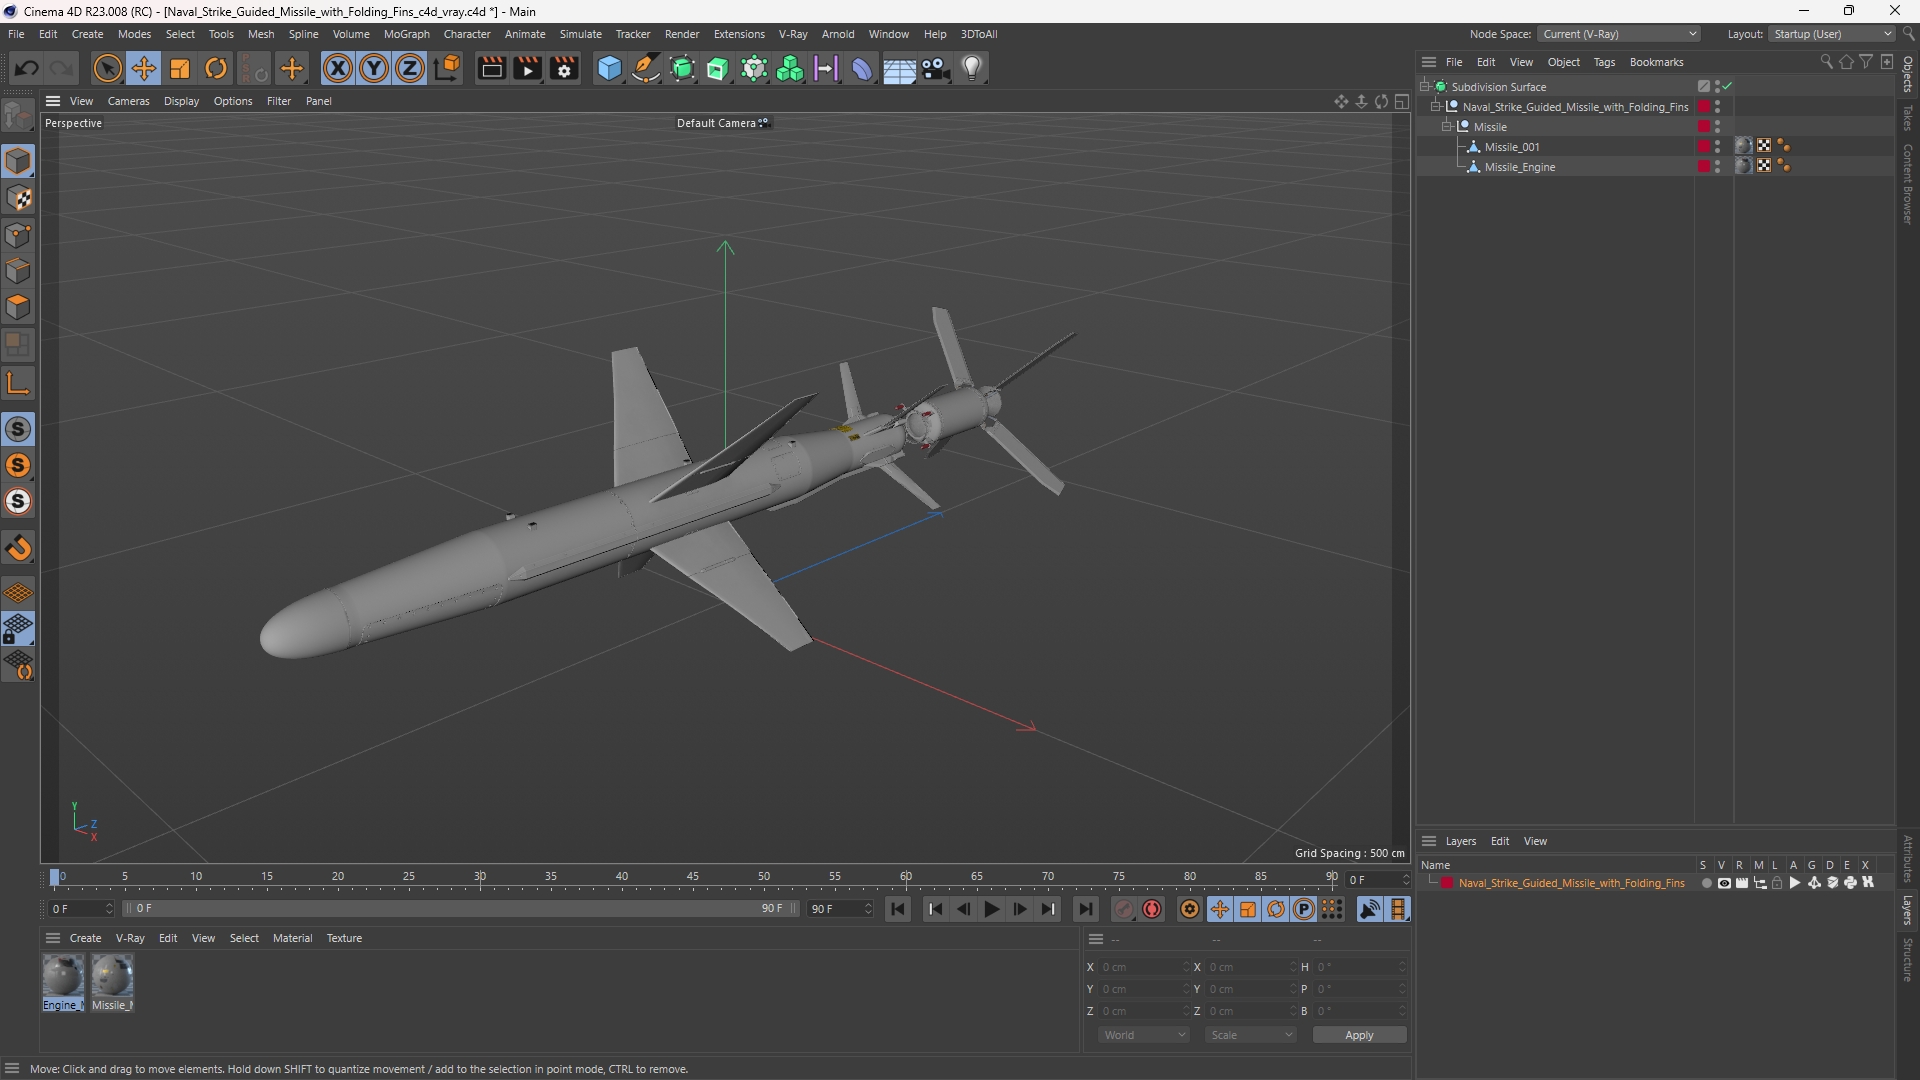1920x1080 pixels.
Task: Click Missile_Engine red layer swatch
Action: pos(1704,167)
